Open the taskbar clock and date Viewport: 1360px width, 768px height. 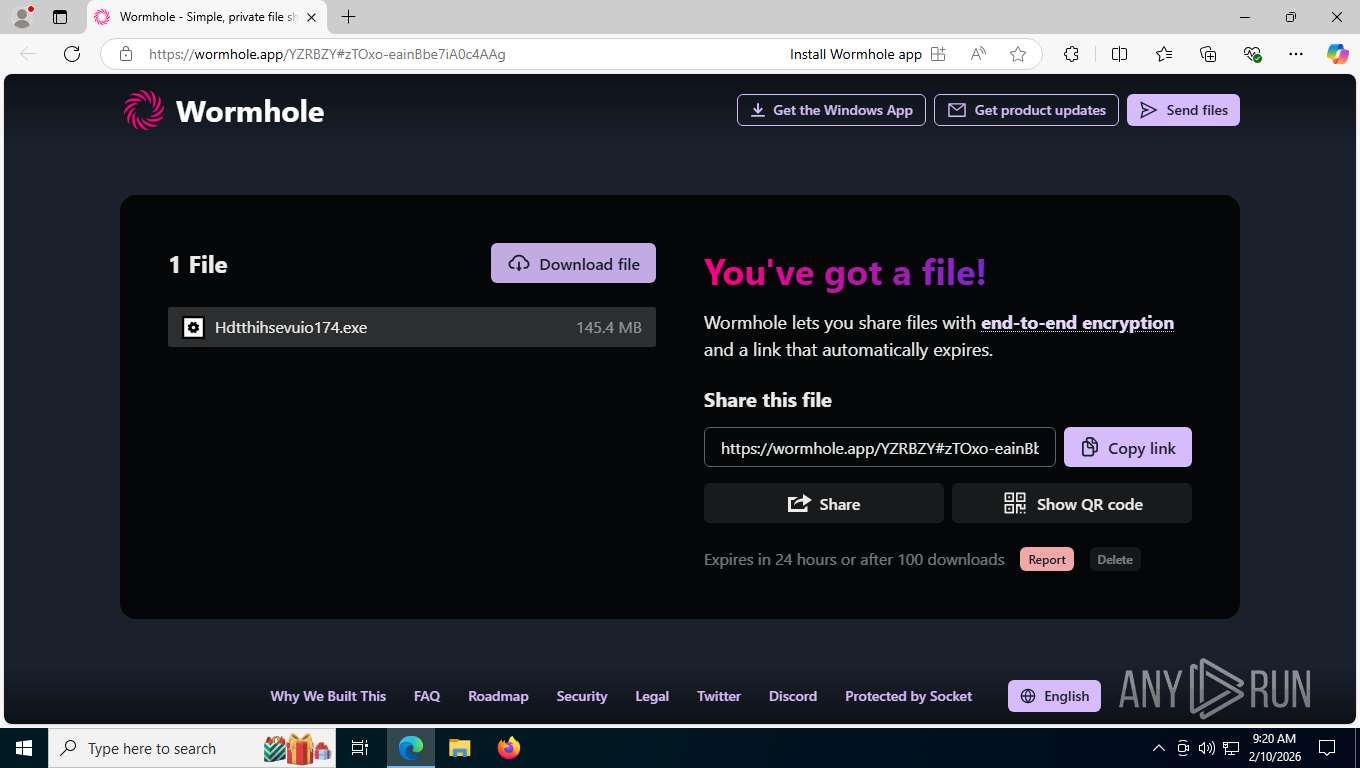(1274, 748)
